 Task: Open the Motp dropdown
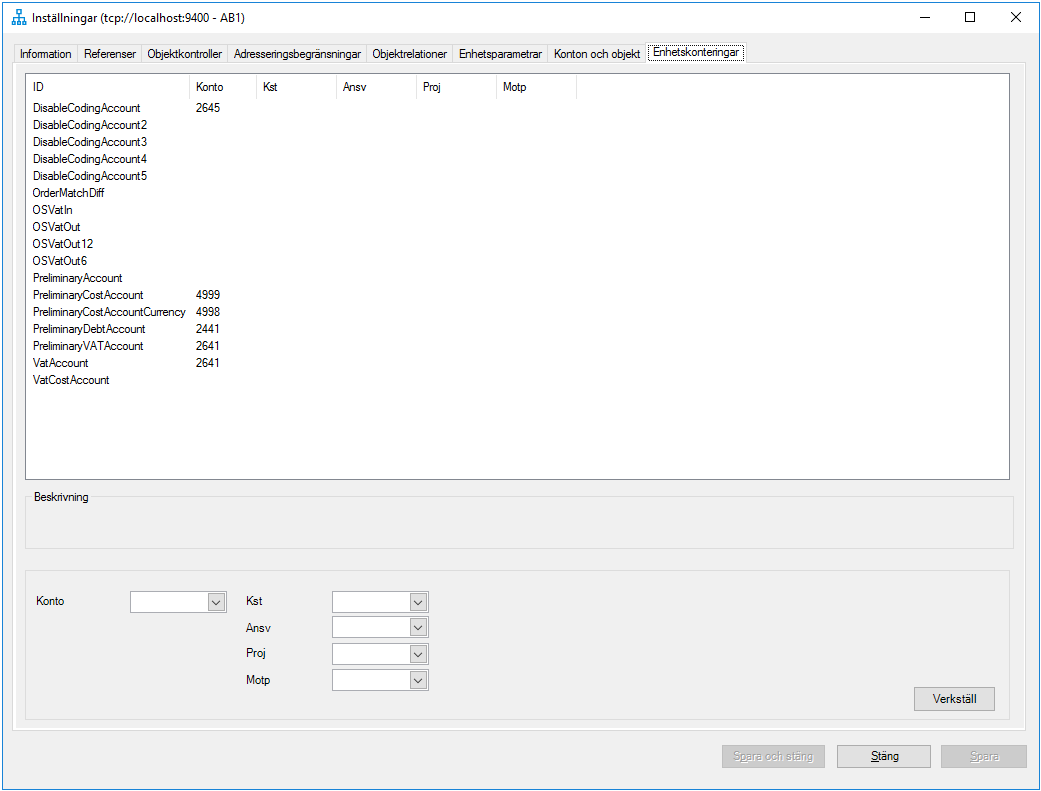coord(419,679)
